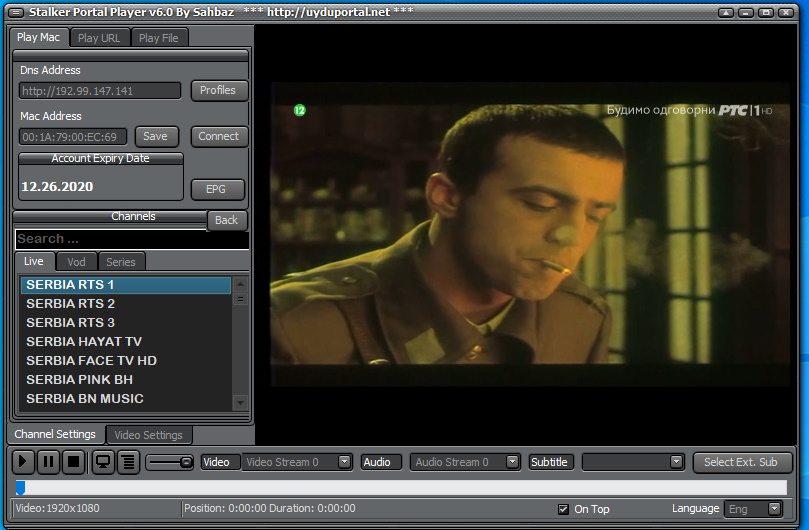The image size is (809, 530).
Task: Select SERBIA RTS 2 channel
Action: [x=126, y=303]
